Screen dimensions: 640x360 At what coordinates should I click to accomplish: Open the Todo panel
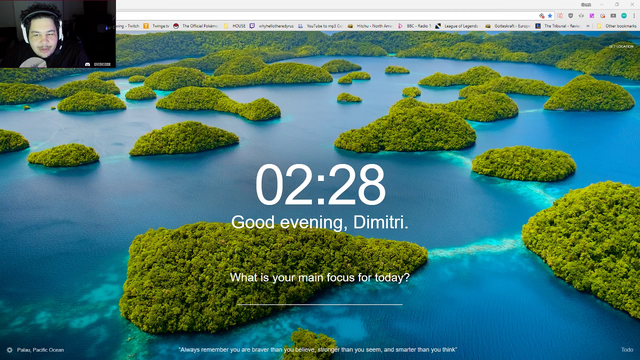click(x=627, y=350)
